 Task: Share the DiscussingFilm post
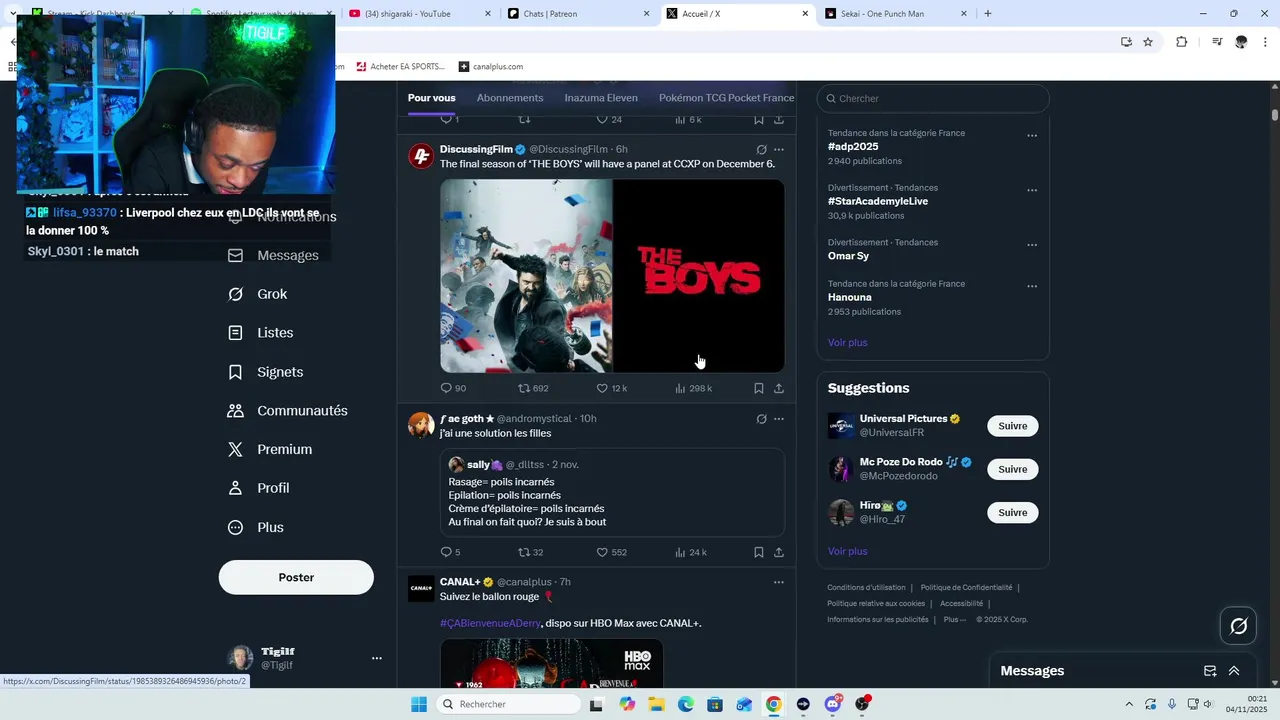tap(779, 388)
